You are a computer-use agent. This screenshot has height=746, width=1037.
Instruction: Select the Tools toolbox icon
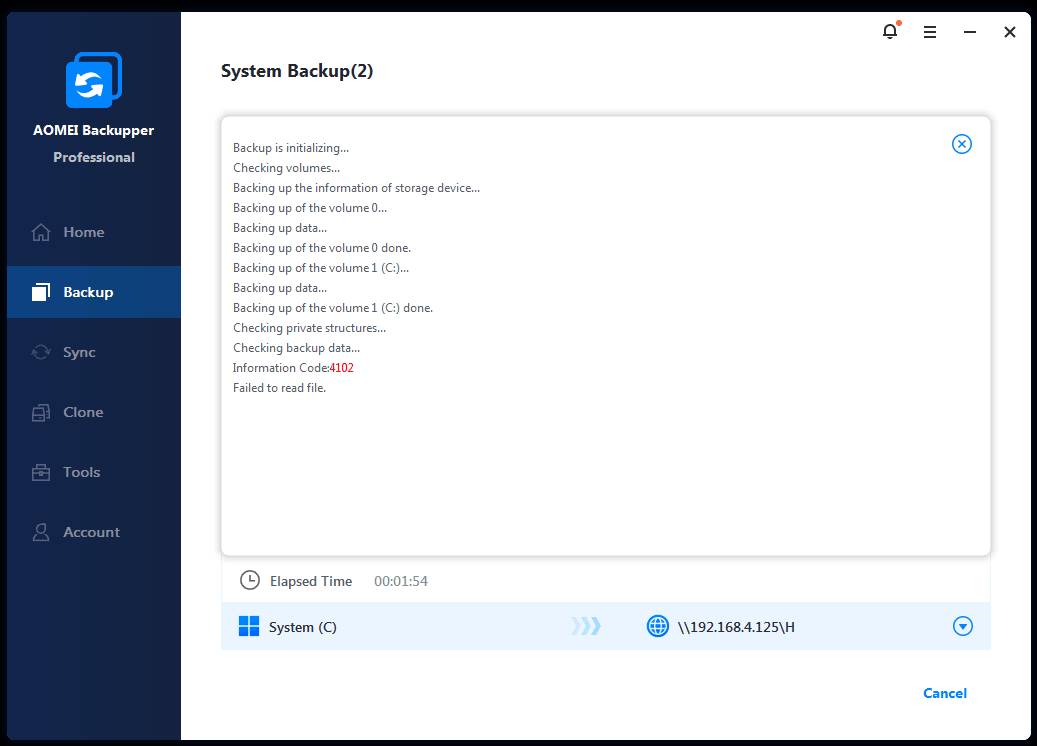[x=41, y=472]
